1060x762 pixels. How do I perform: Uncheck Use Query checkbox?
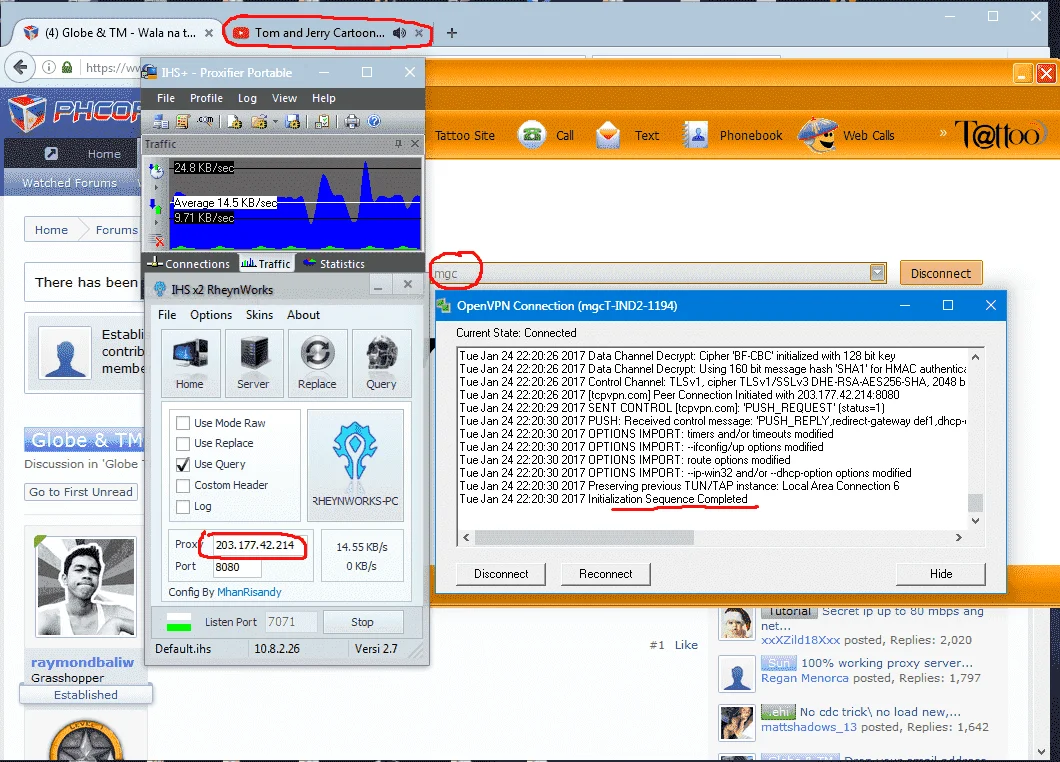pos(183,465)
